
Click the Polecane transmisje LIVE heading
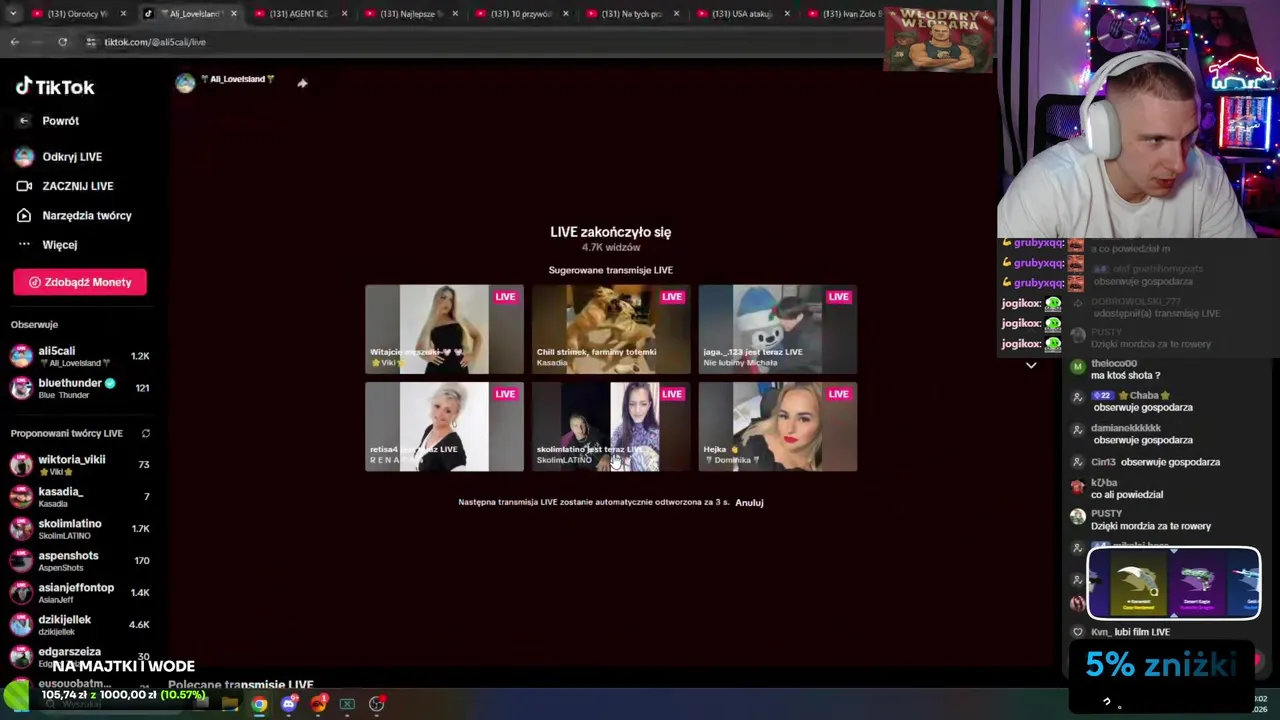click(x=241, y=685)
